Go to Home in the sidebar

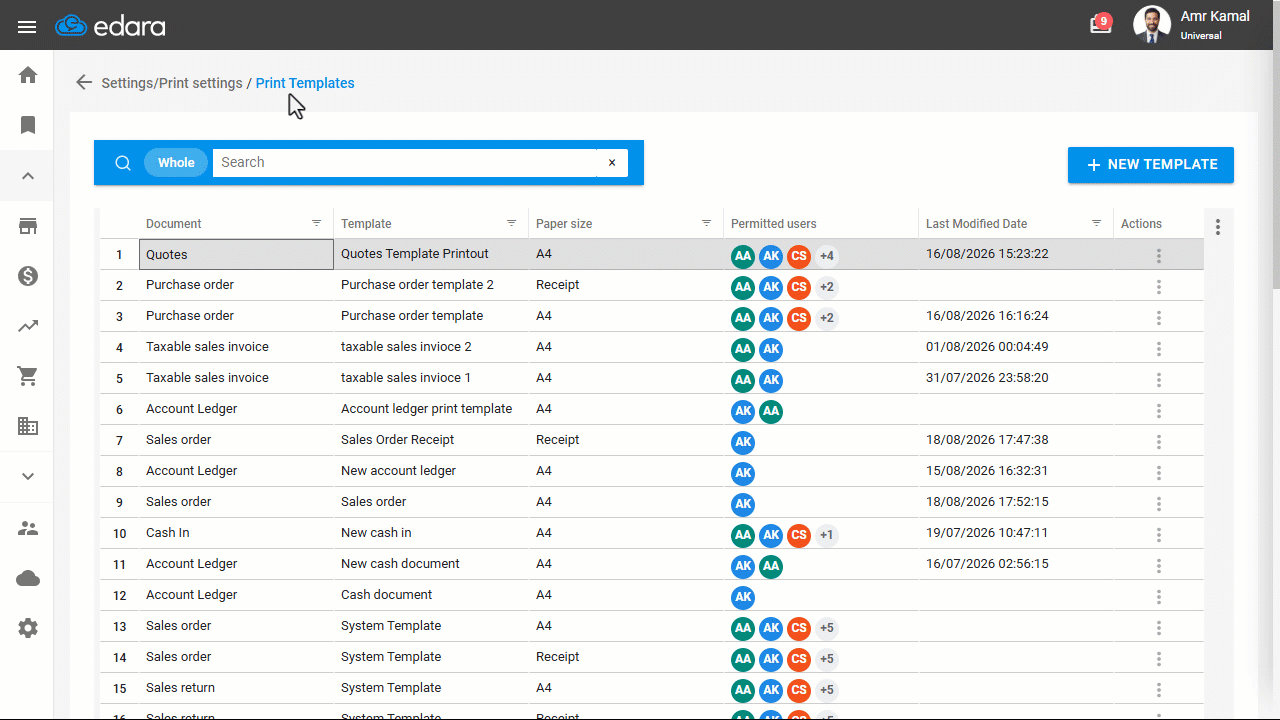(x=28, y=75)
